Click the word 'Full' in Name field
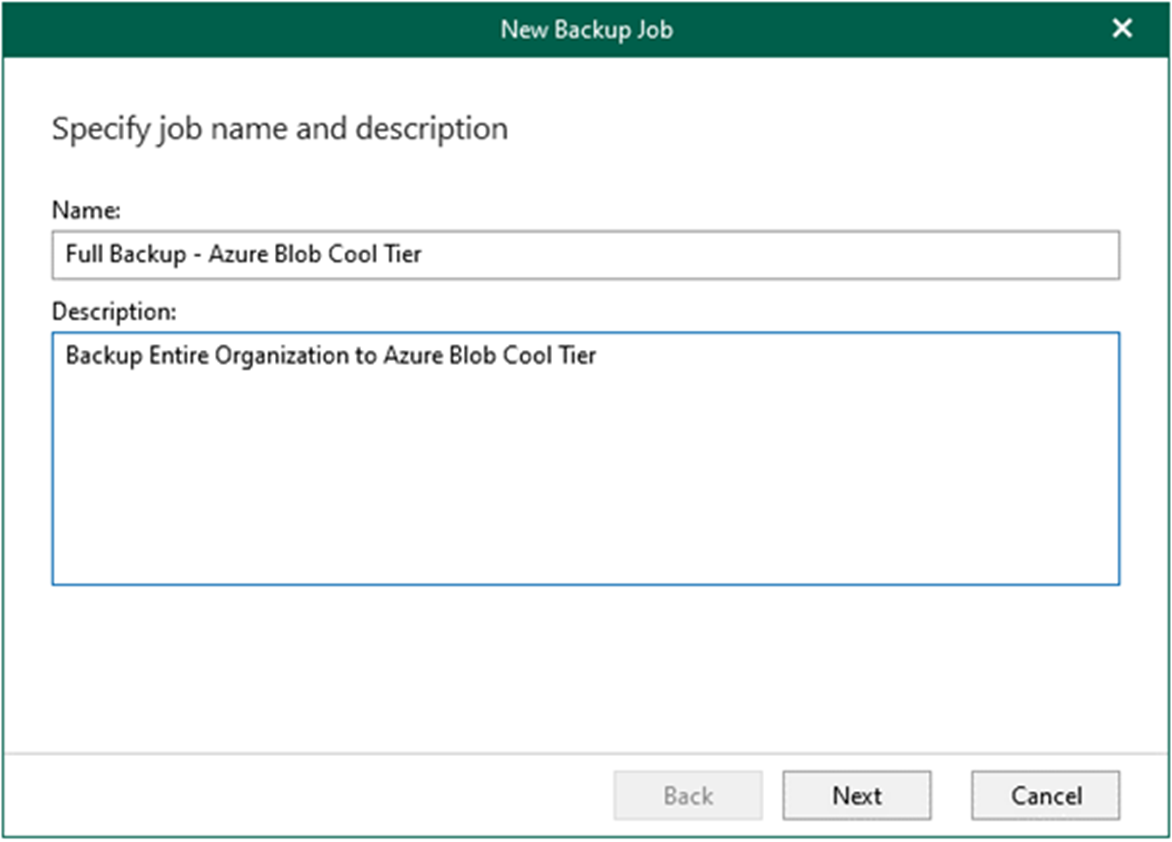This screenshot has width=1172, height=842. pyautogui.click(x=83, y=255)
